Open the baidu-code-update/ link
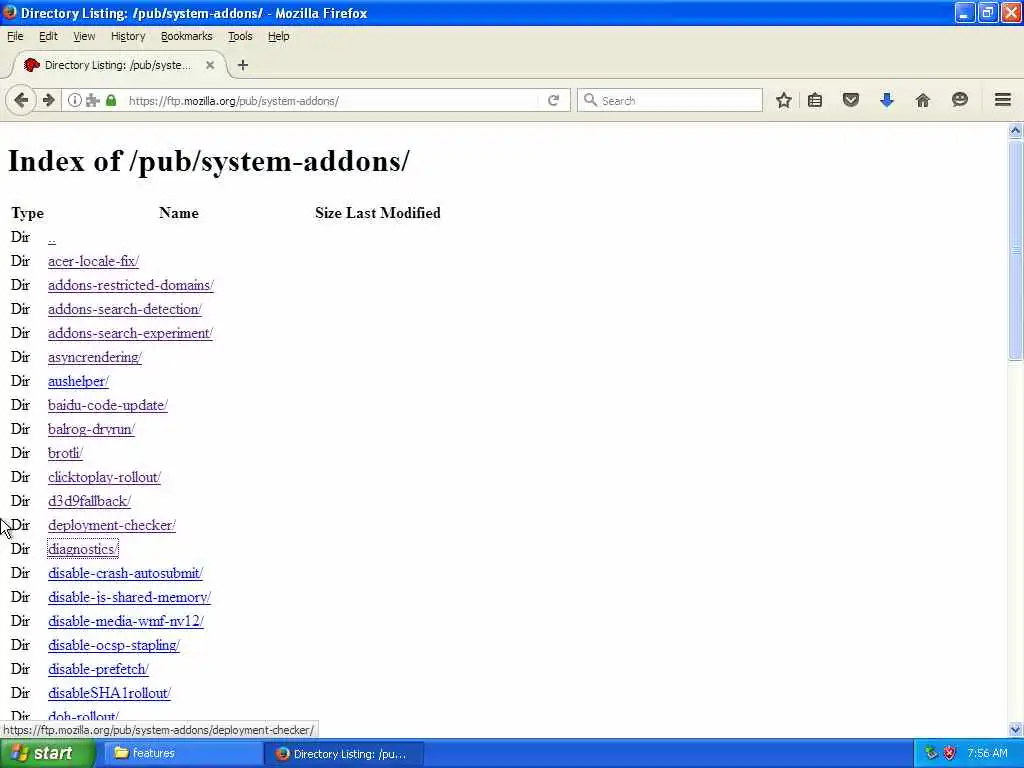 tap(108, 406)
